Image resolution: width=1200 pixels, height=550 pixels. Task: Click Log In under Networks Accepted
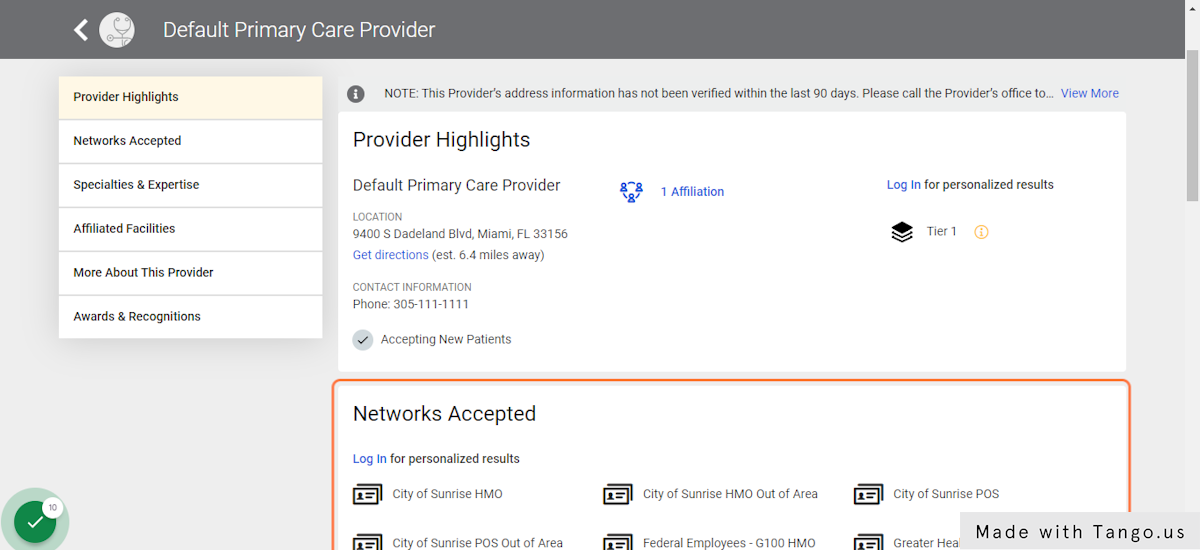[x=370, y=459]
